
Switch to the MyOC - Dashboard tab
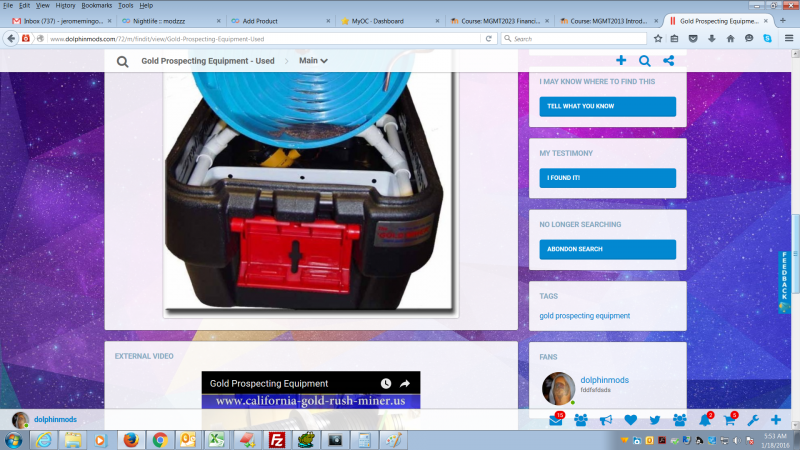pyautogui.click(x=389, y=21)
